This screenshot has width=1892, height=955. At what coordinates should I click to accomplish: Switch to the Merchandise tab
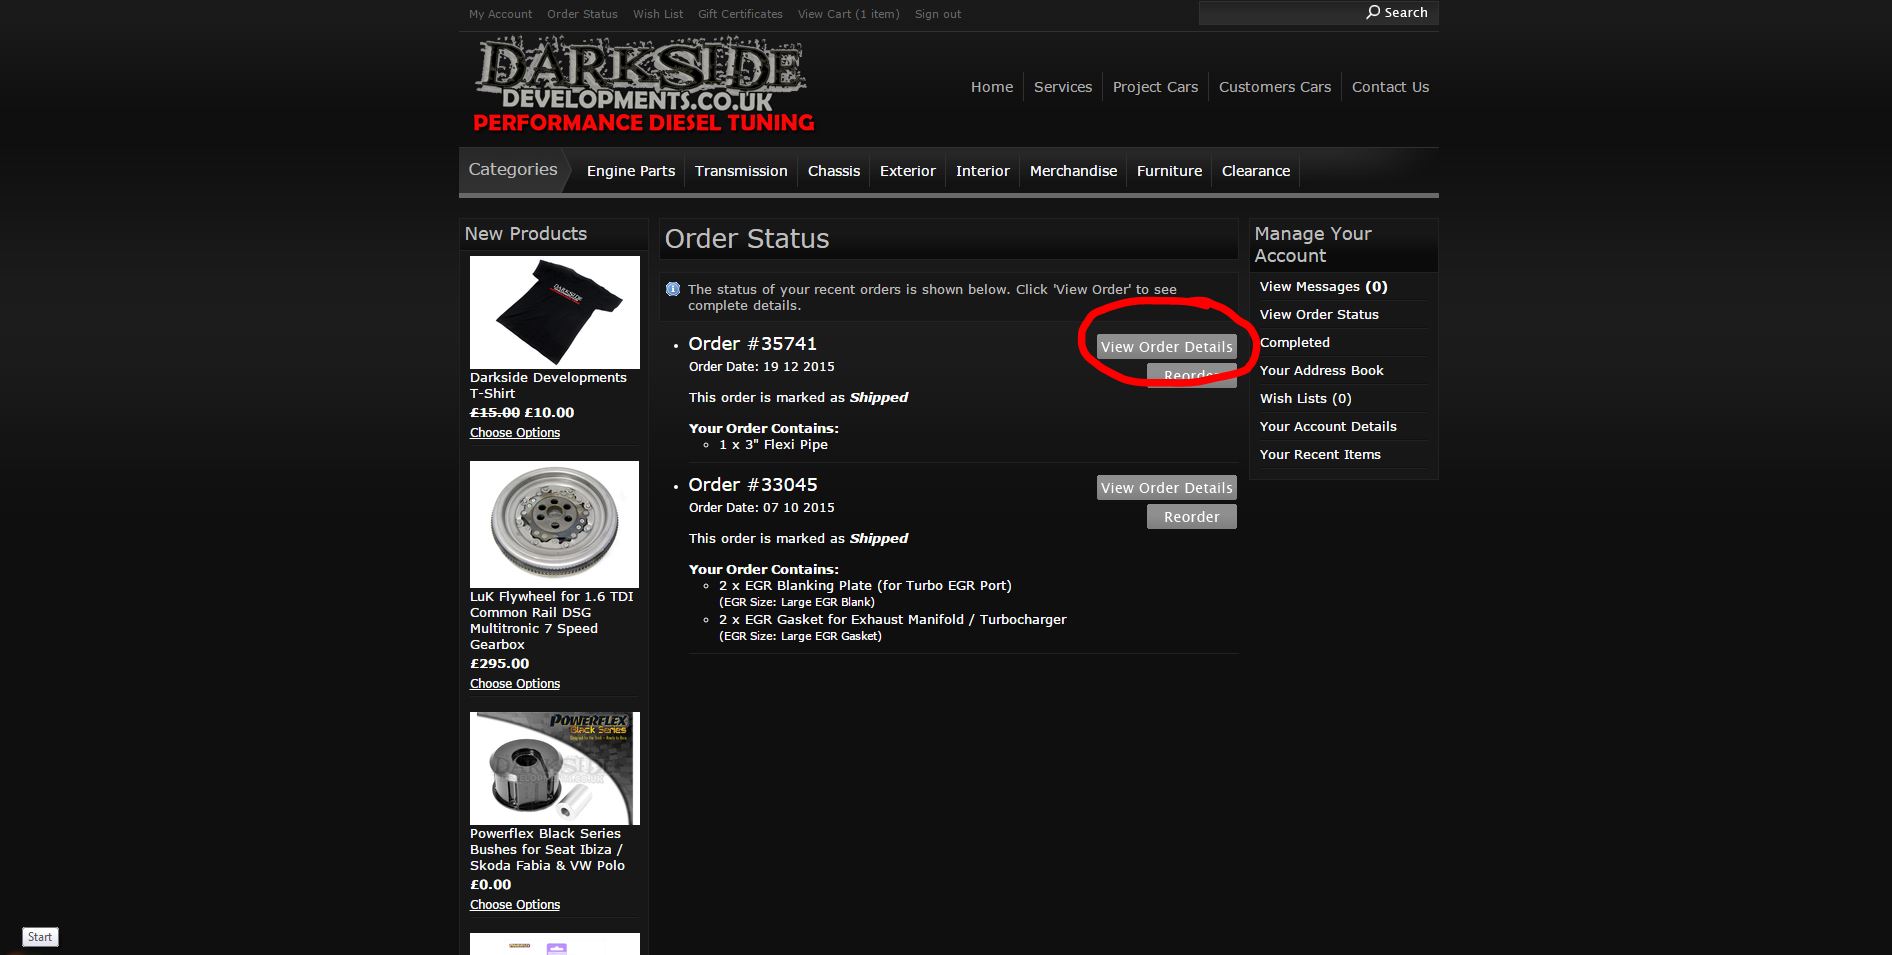(1073, 171)
